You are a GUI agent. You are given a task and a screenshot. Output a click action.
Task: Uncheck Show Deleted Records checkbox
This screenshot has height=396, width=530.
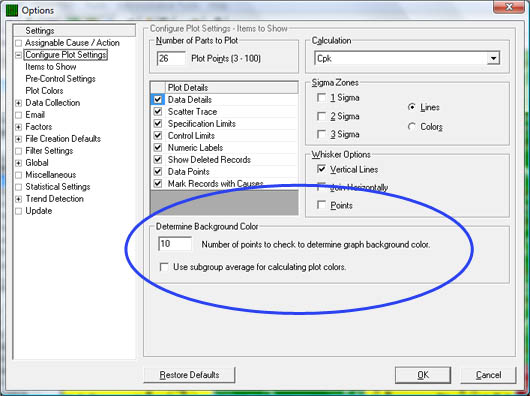point(158,159)
